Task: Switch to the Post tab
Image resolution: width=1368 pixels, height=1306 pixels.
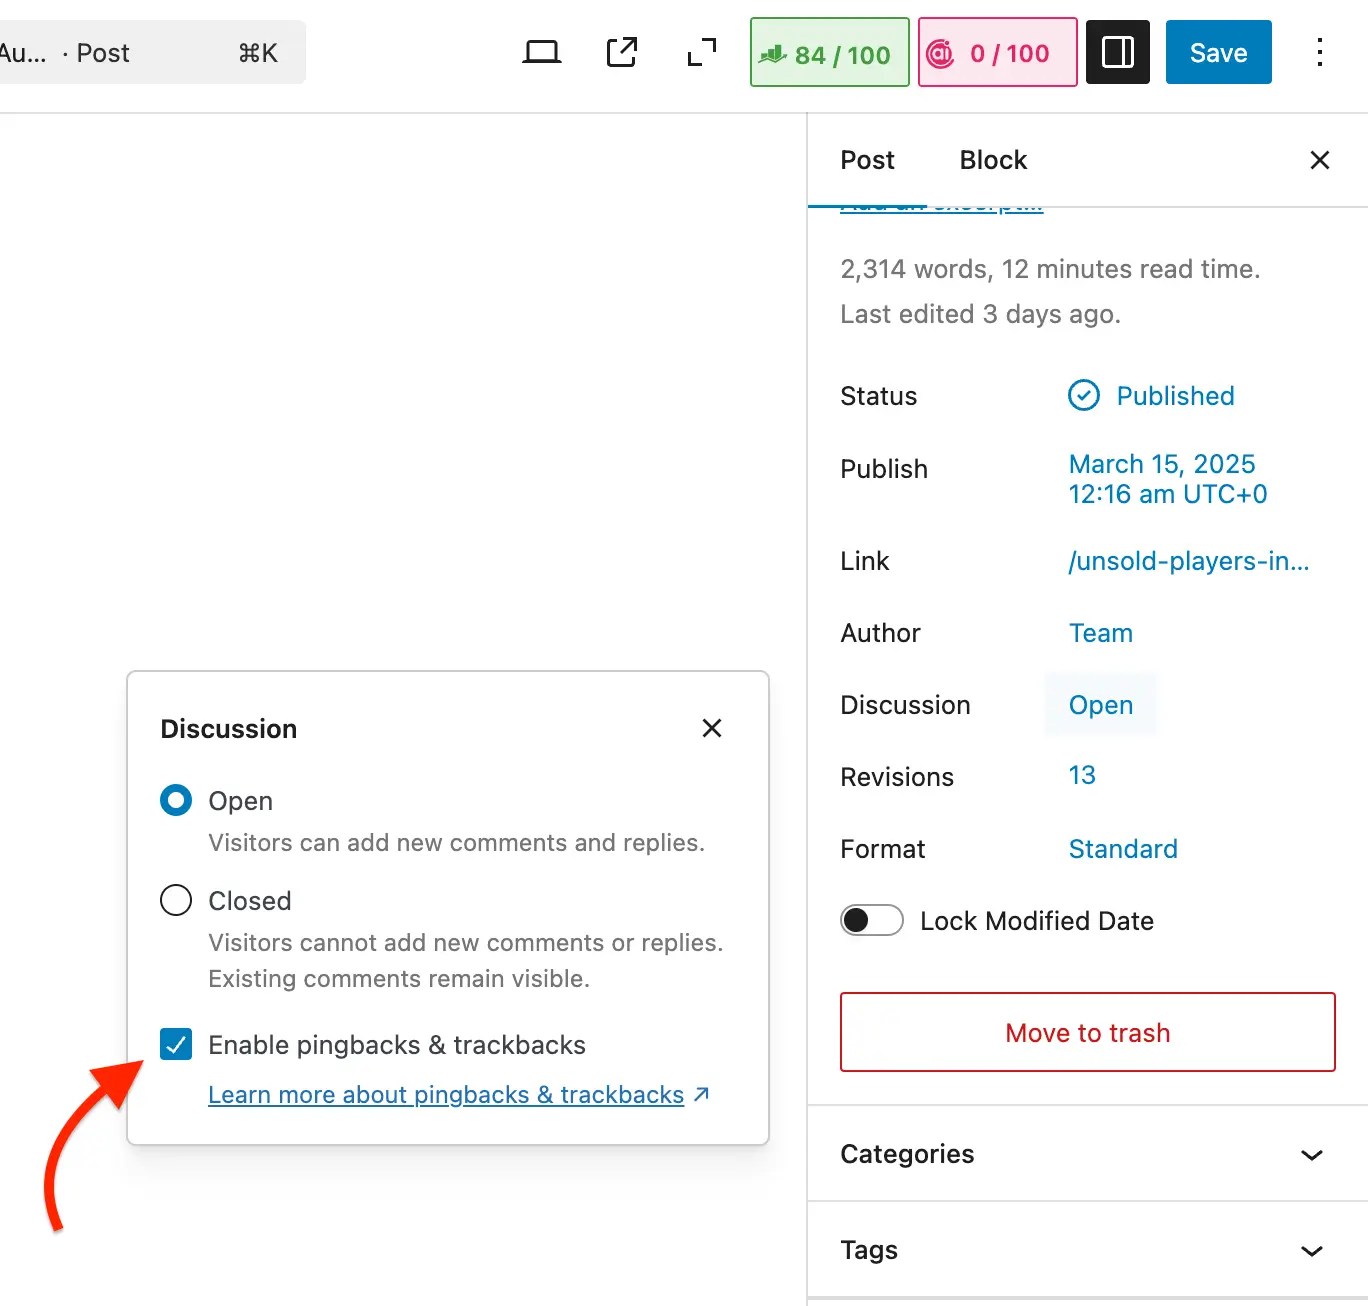Action: pos(867,160)
